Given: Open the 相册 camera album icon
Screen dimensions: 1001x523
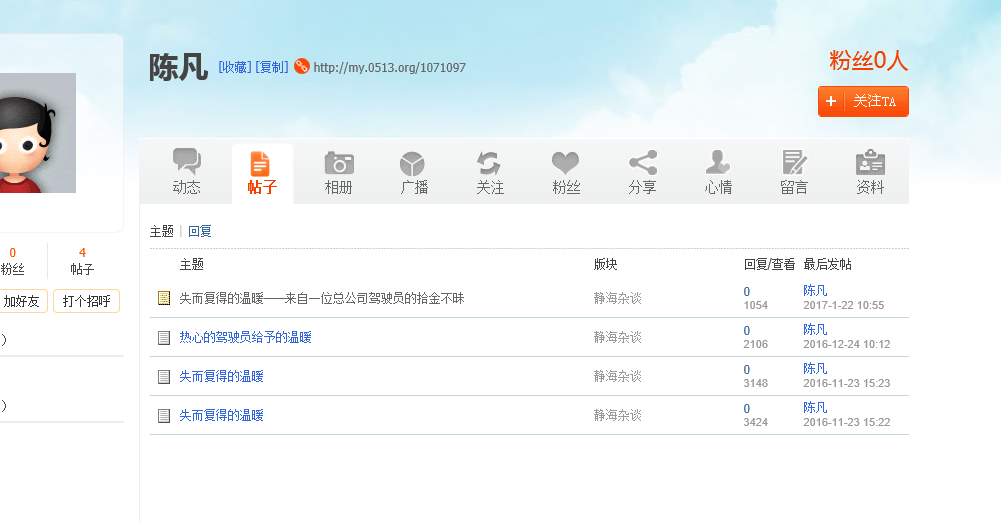Looking at the screenshot, I should [x=339, y=163].
